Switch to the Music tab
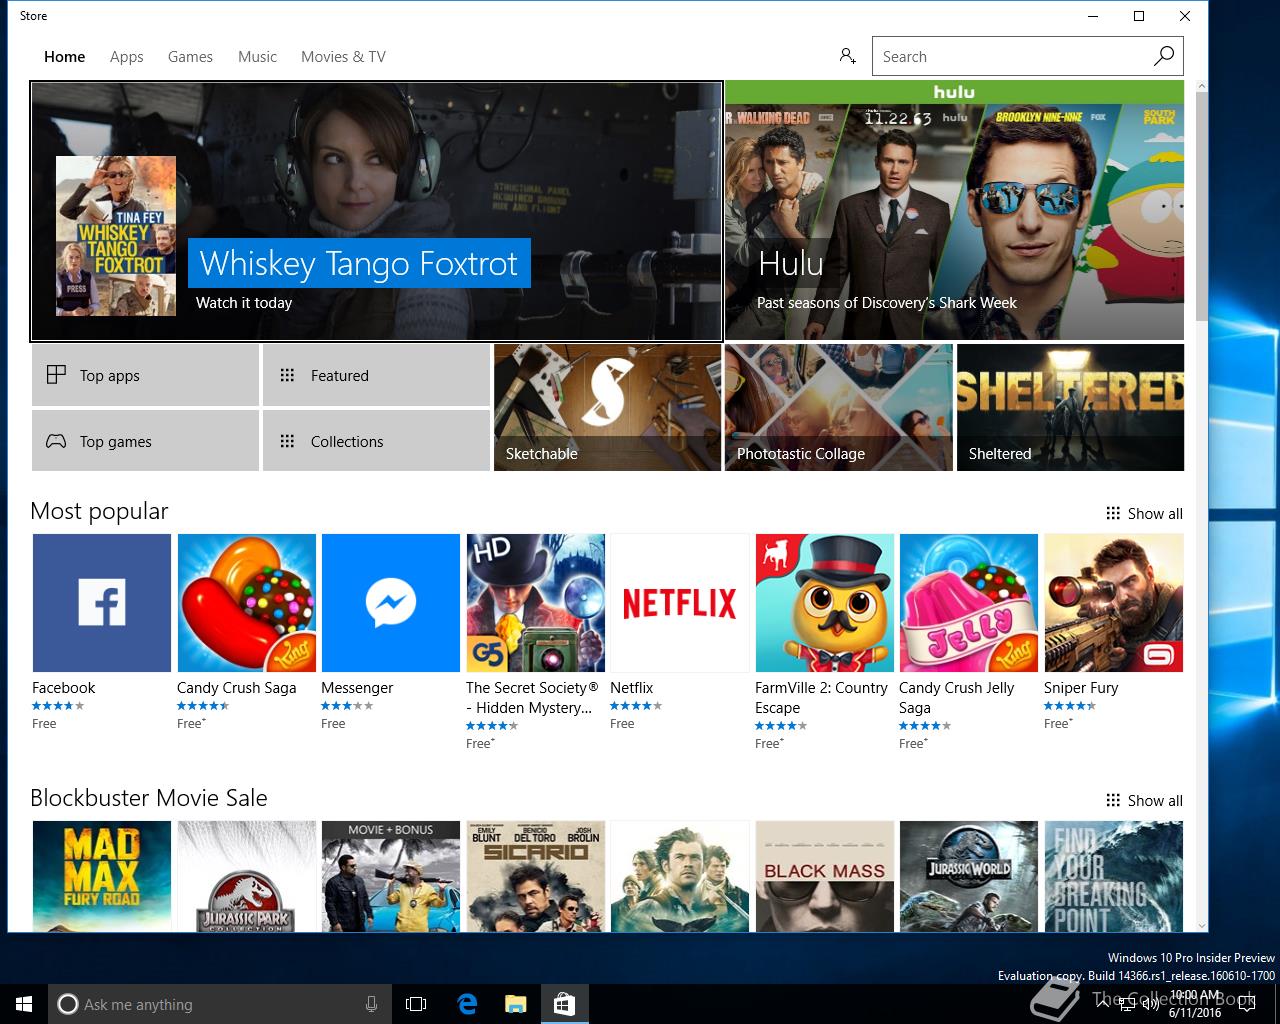 pyautogui.click(x=257, y=57)
